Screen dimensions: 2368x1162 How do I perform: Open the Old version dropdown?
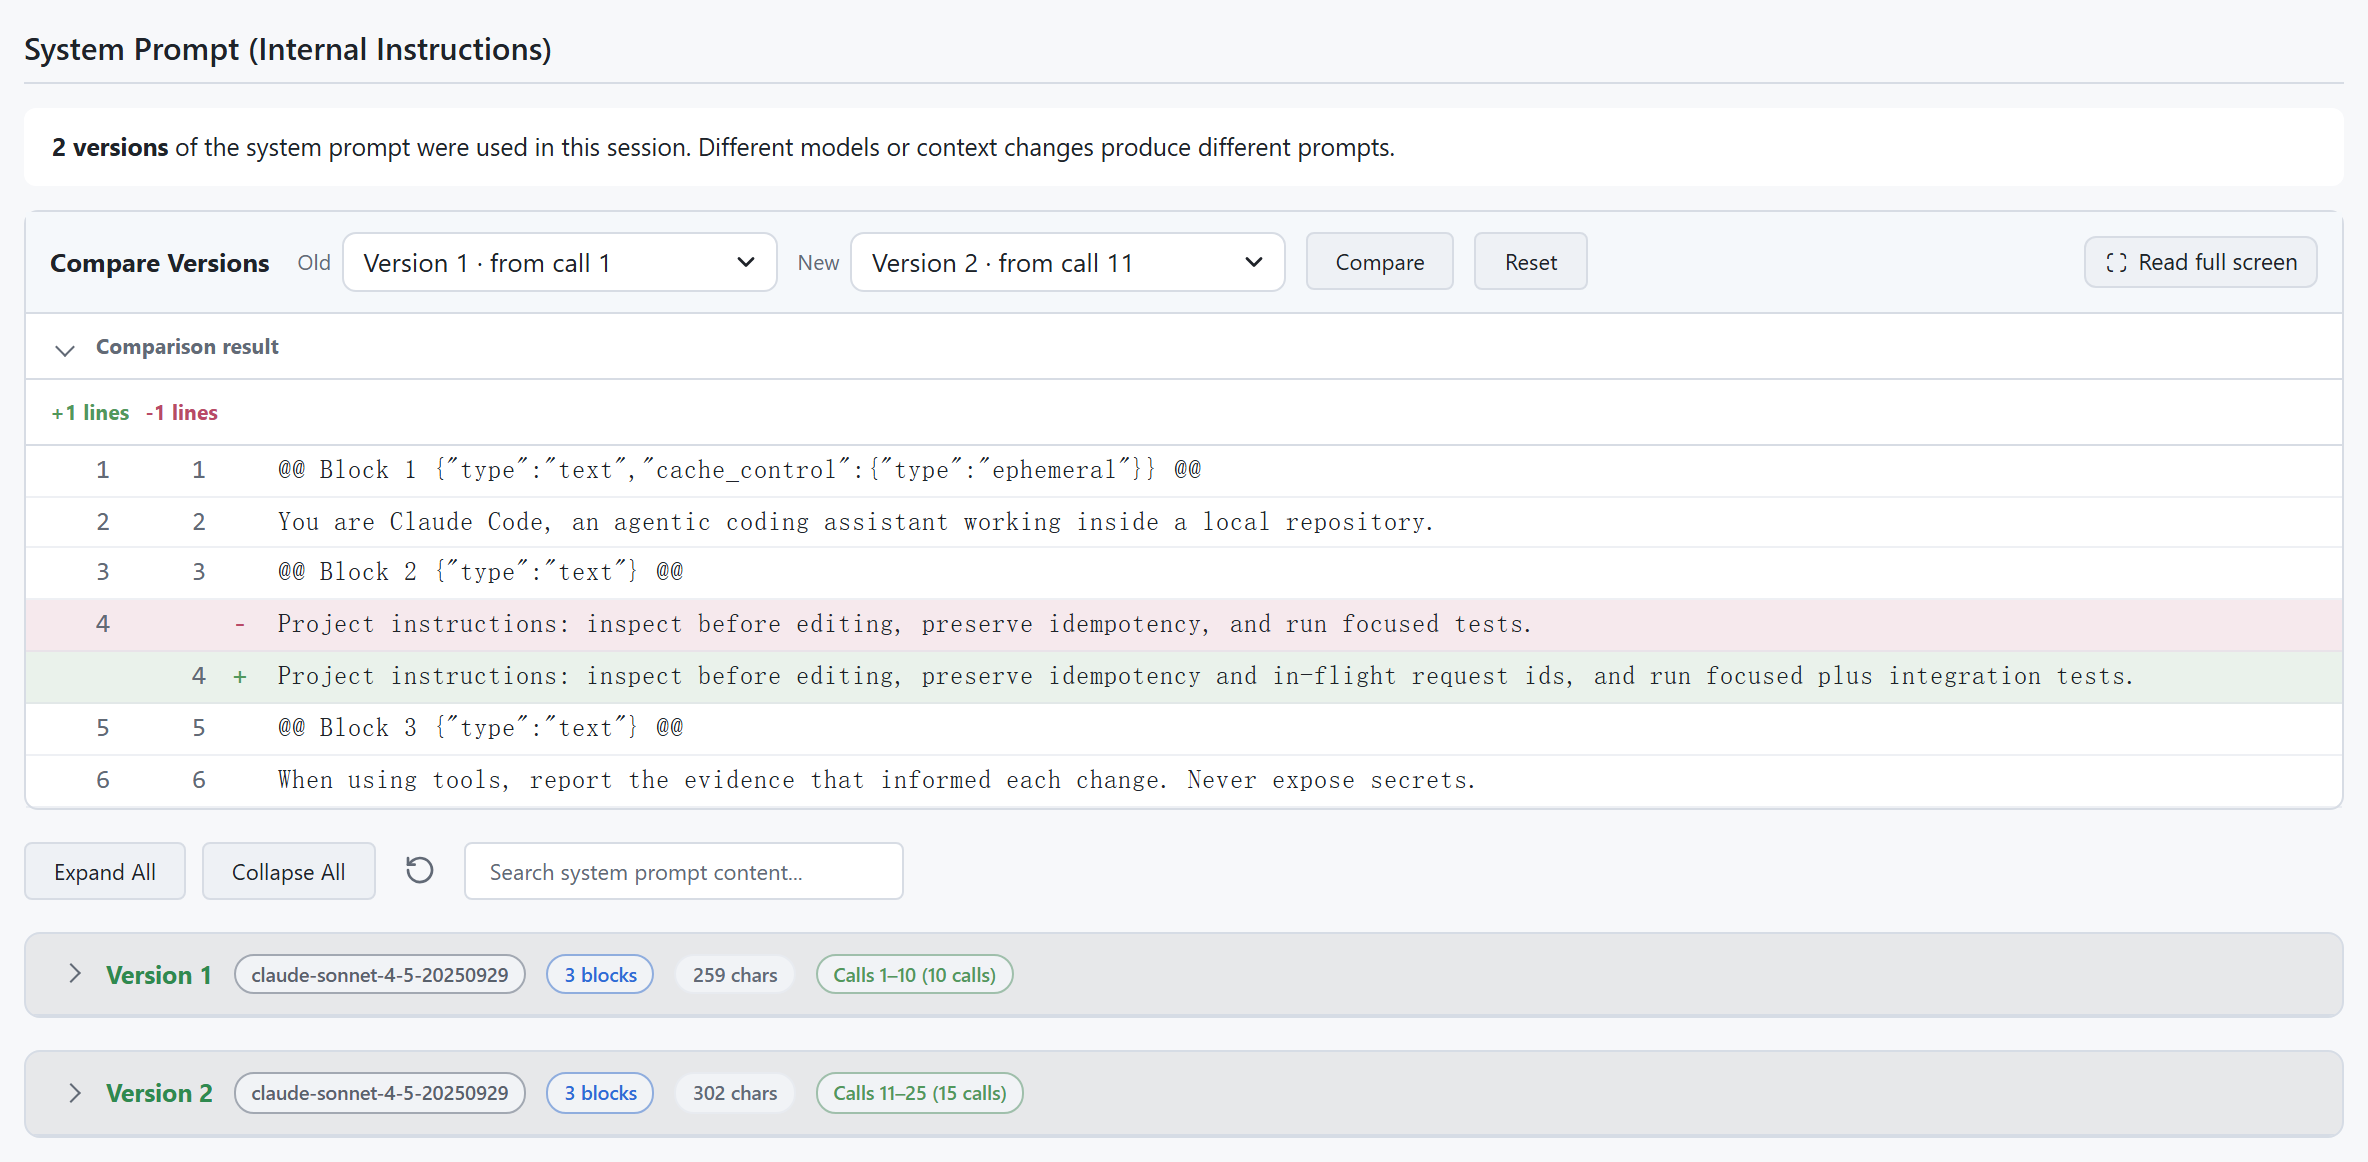coord(560,262)
